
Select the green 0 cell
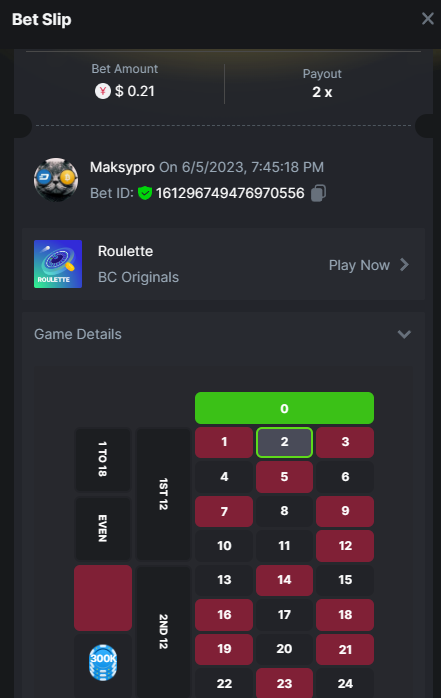pos(284,408)
